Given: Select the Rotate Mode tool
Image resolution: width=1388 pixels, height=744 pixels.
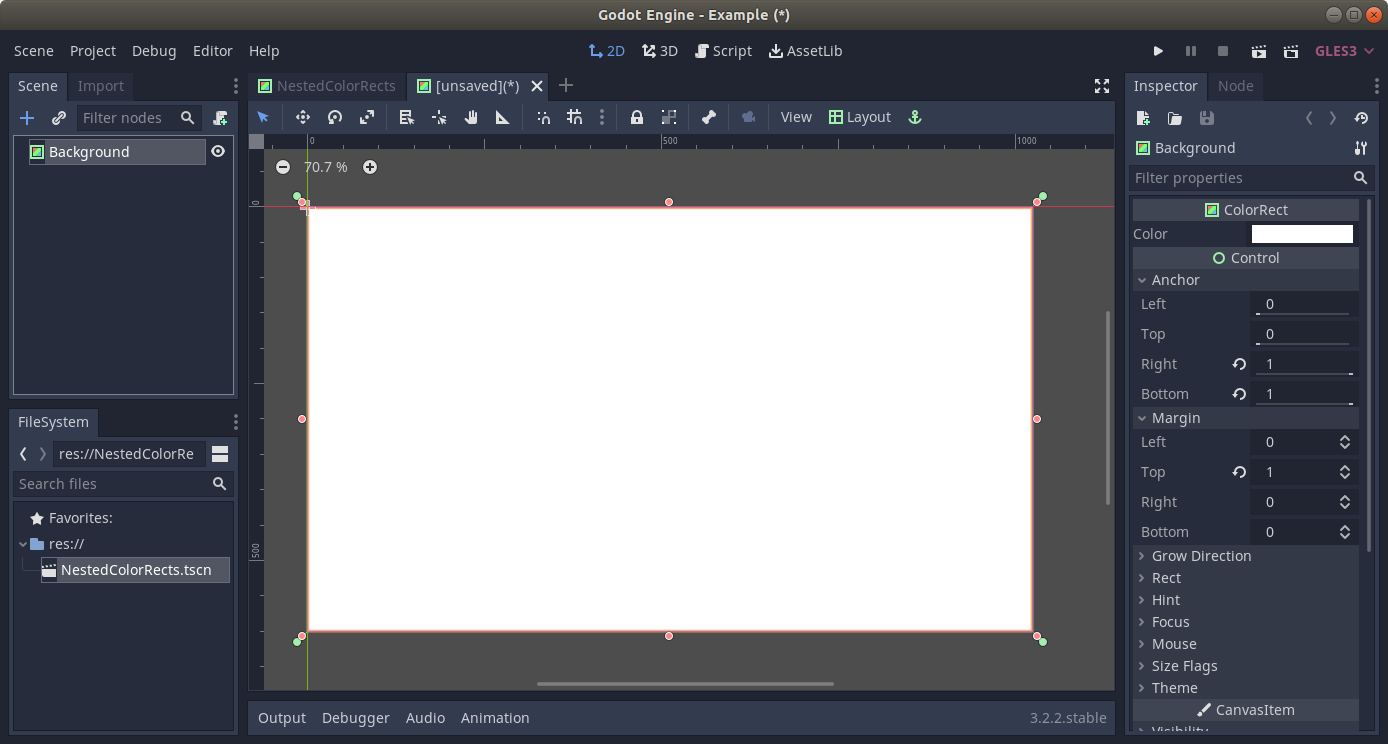Looking at the screenshot, I should pyautogui.click(x=335, y=117).
